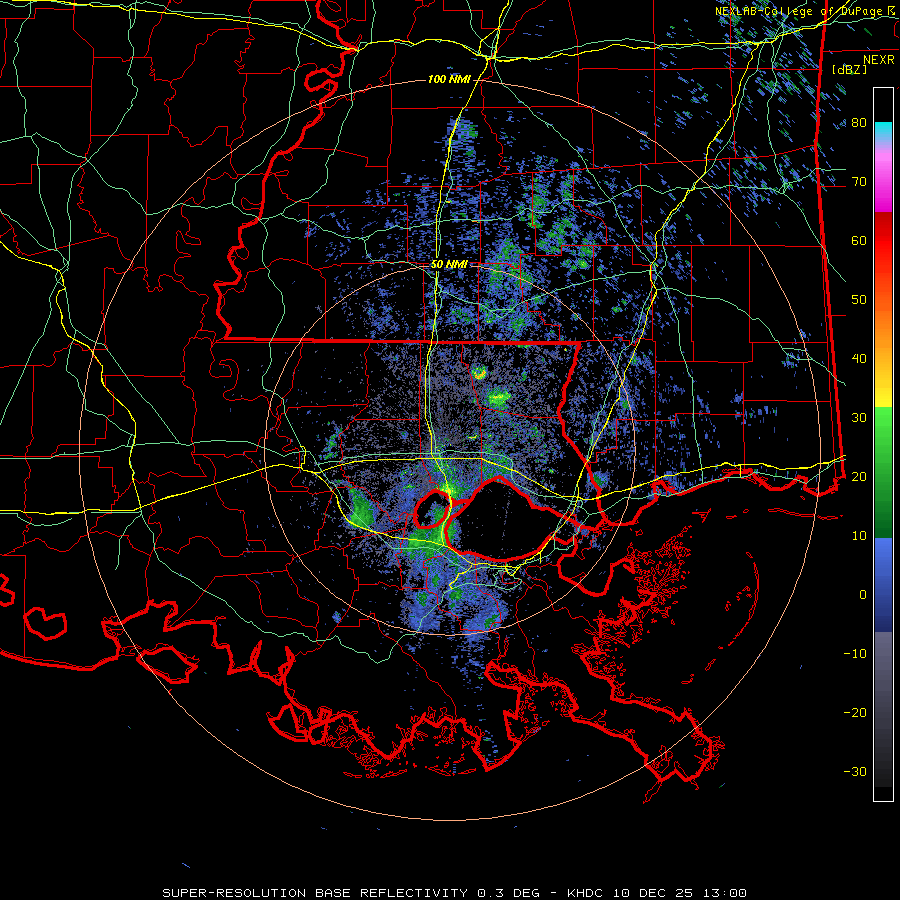
Task: Click the 20 dBZ scale label
Action: [859, 477]
